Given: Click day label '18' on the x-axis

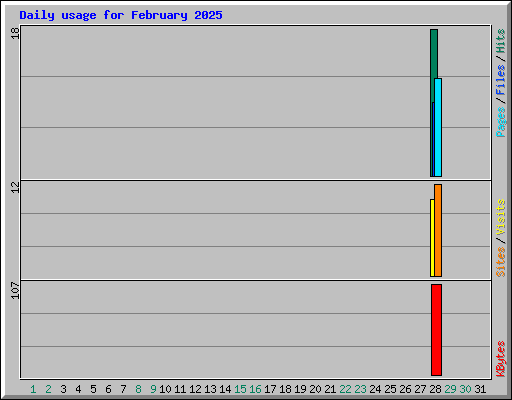Looking at the screenshot, I should (x=285, y=389).
